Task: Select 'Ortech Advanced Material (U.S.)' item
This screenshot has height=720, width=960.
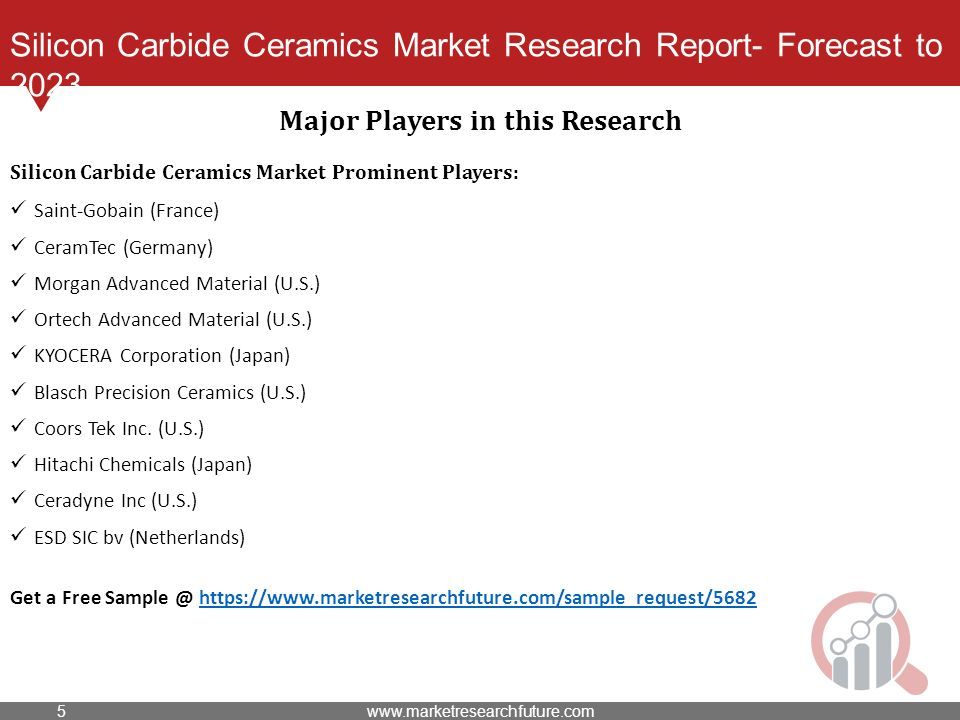Action: (173, 320)
